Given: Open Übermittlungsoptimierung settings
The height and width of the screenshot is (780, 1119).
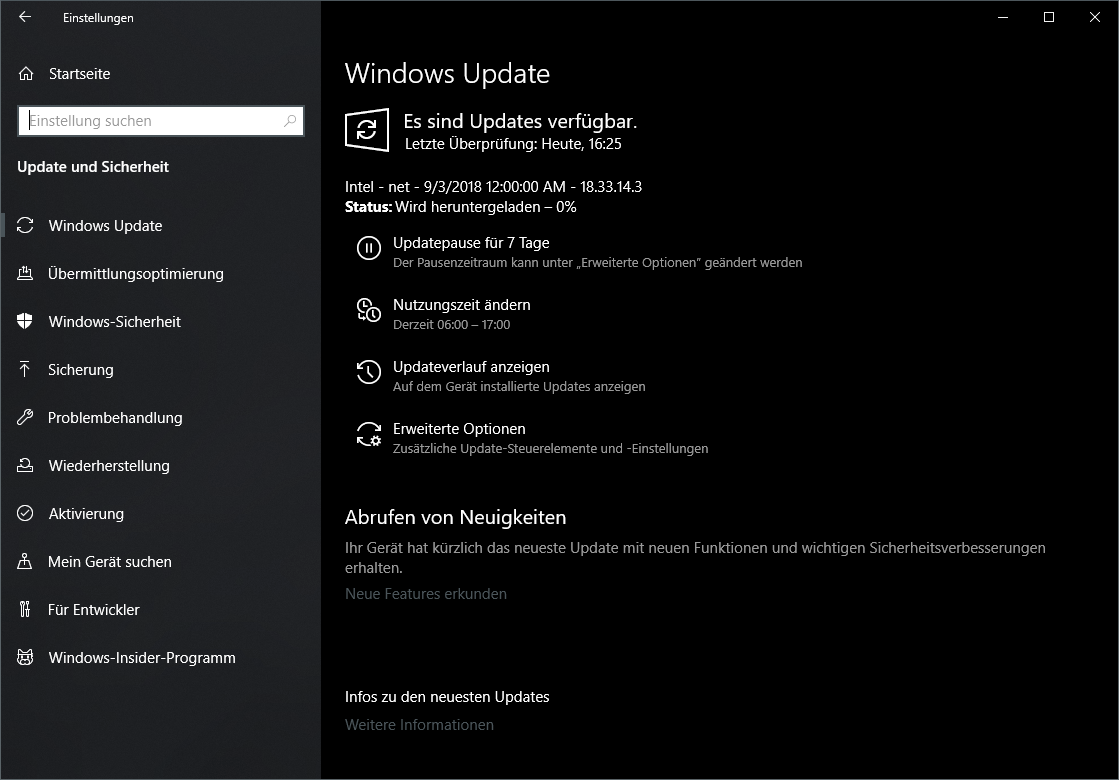Looking at the screenshot, I should 136,273.
